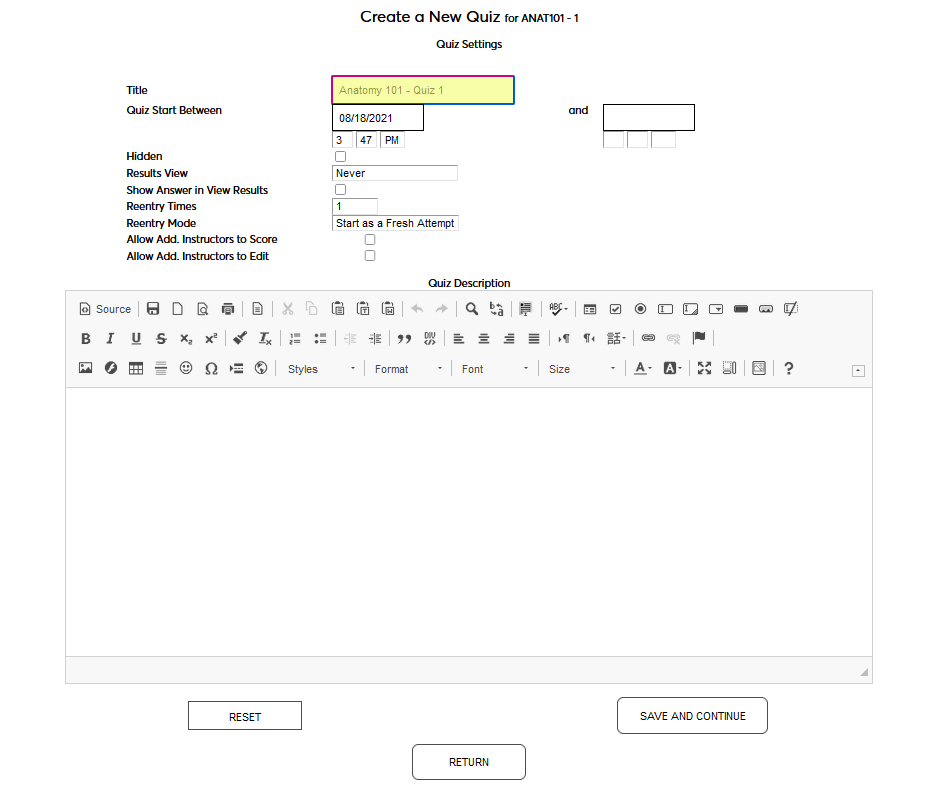Viewport: 936px width, 791px height.
Task: Insert a Checkbox form field icon
Action: click(x=615, y=309)
